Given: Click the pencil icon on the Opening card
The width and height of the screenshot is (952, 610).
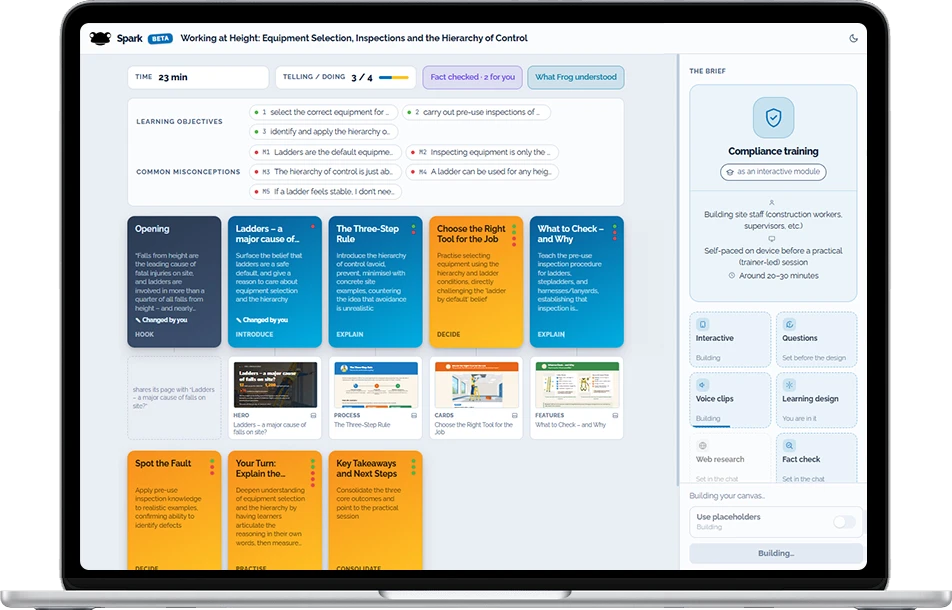Looking at the screenshot, I should [x=138, y=320].
